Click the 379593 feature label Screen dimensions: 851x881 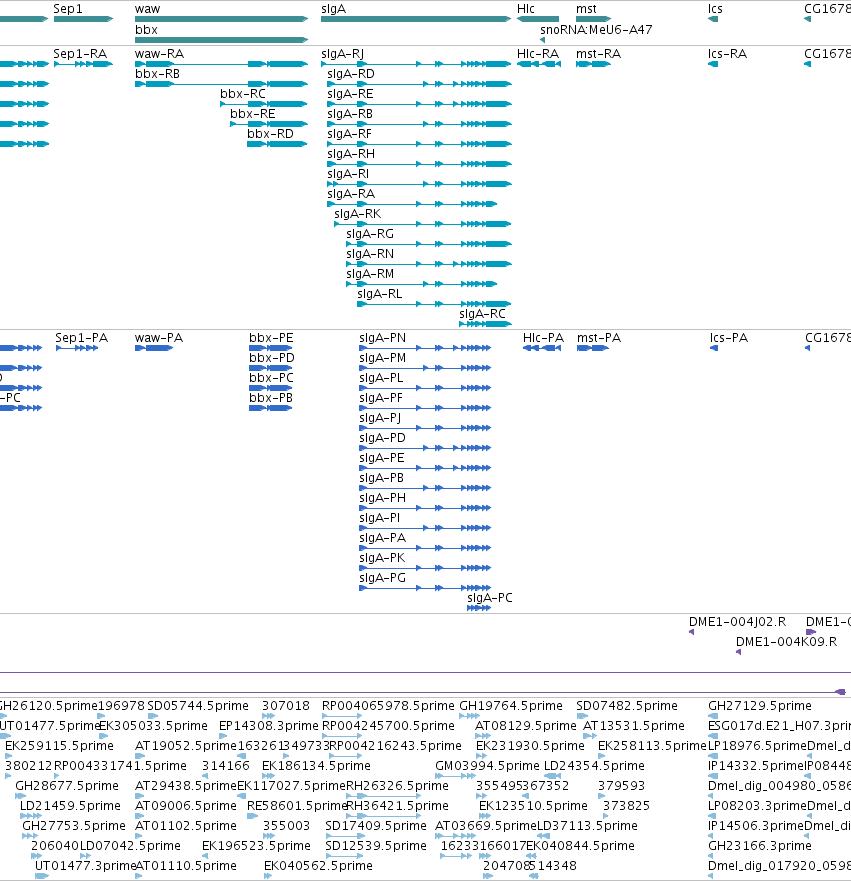click(x=621, y=786)
